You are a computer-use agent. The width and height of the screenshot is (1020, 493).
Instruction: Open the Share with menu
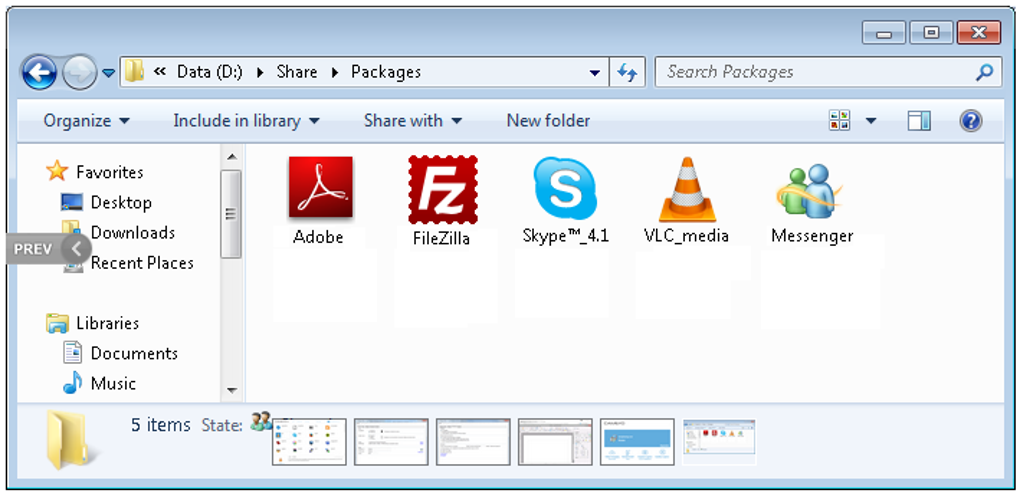click(413, 120)
